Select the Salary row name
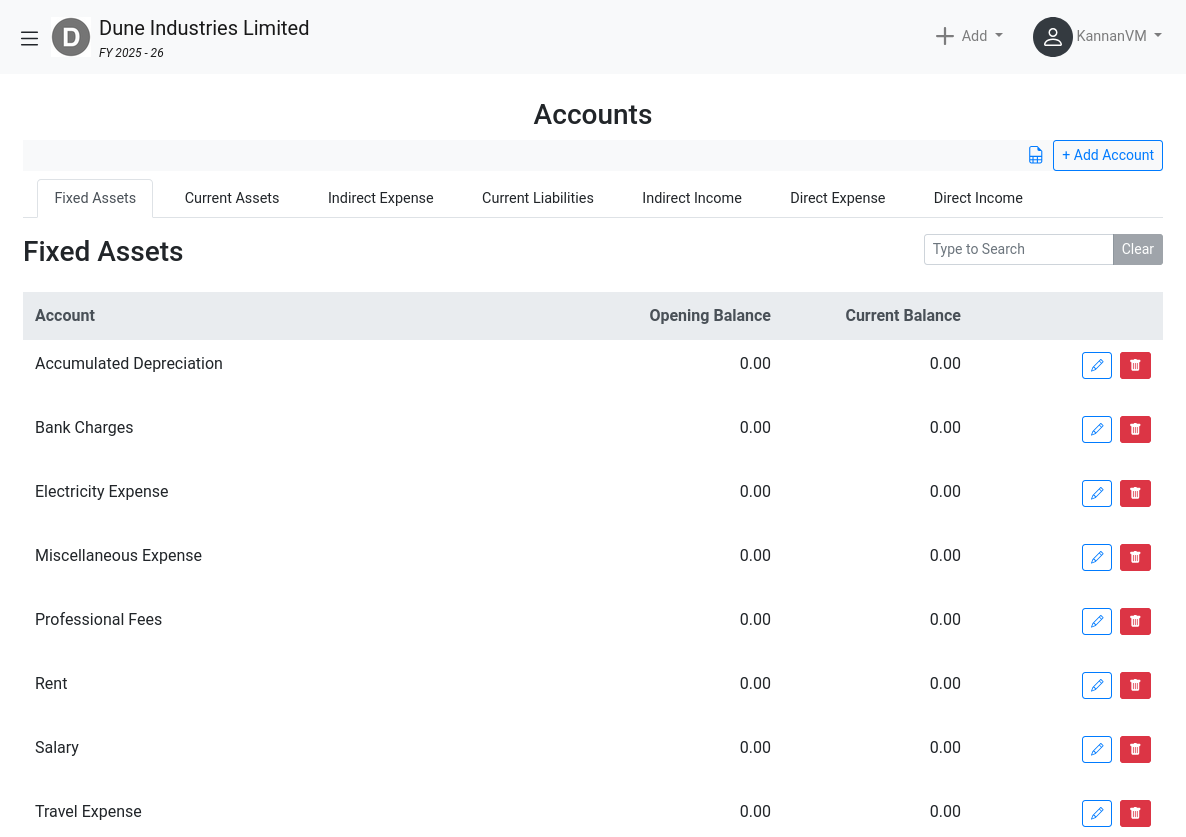The height and width of the screenshot is (837, 1186). tap(57, 748)
